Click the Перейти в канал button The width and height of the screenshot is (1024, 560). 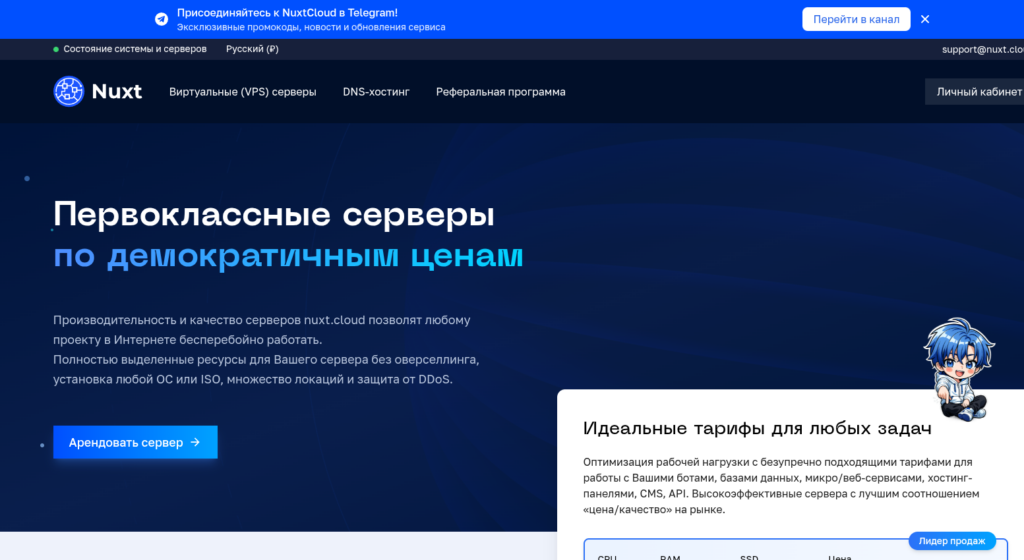(x=856, y=19)
